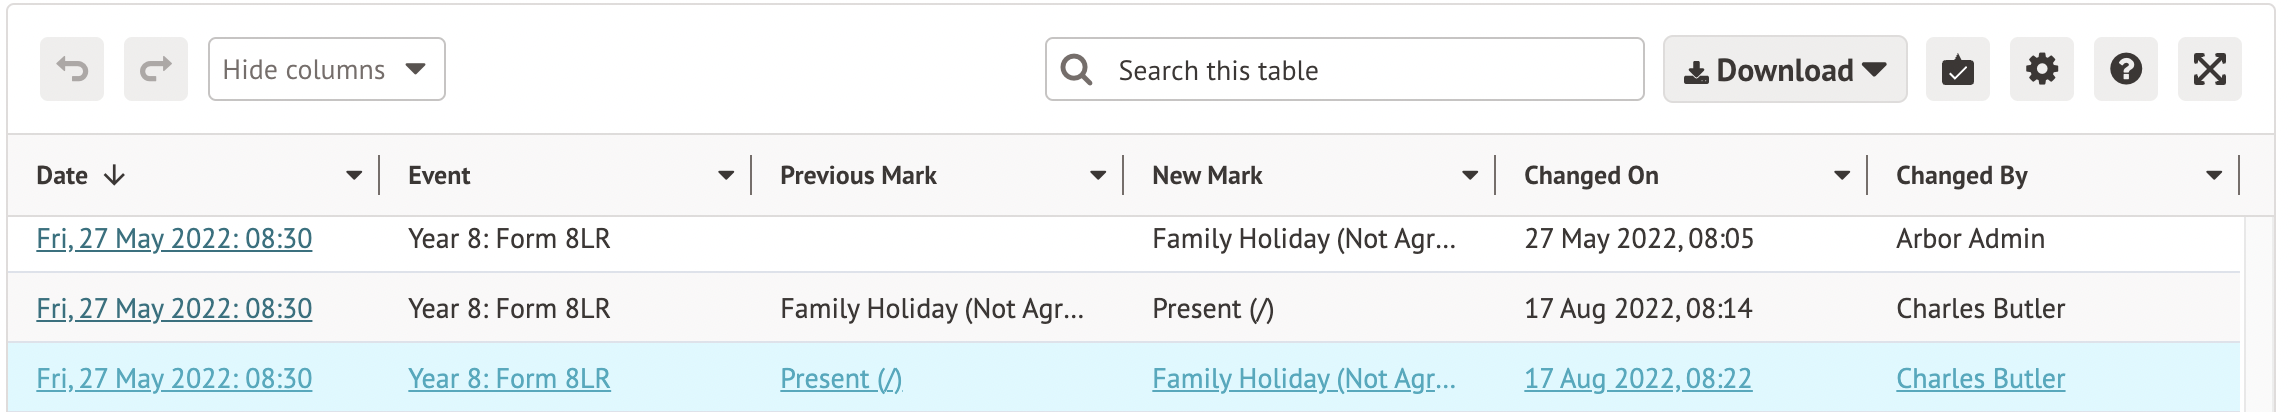
Task: Expand table to full screen
Action: pos(2209,70)
